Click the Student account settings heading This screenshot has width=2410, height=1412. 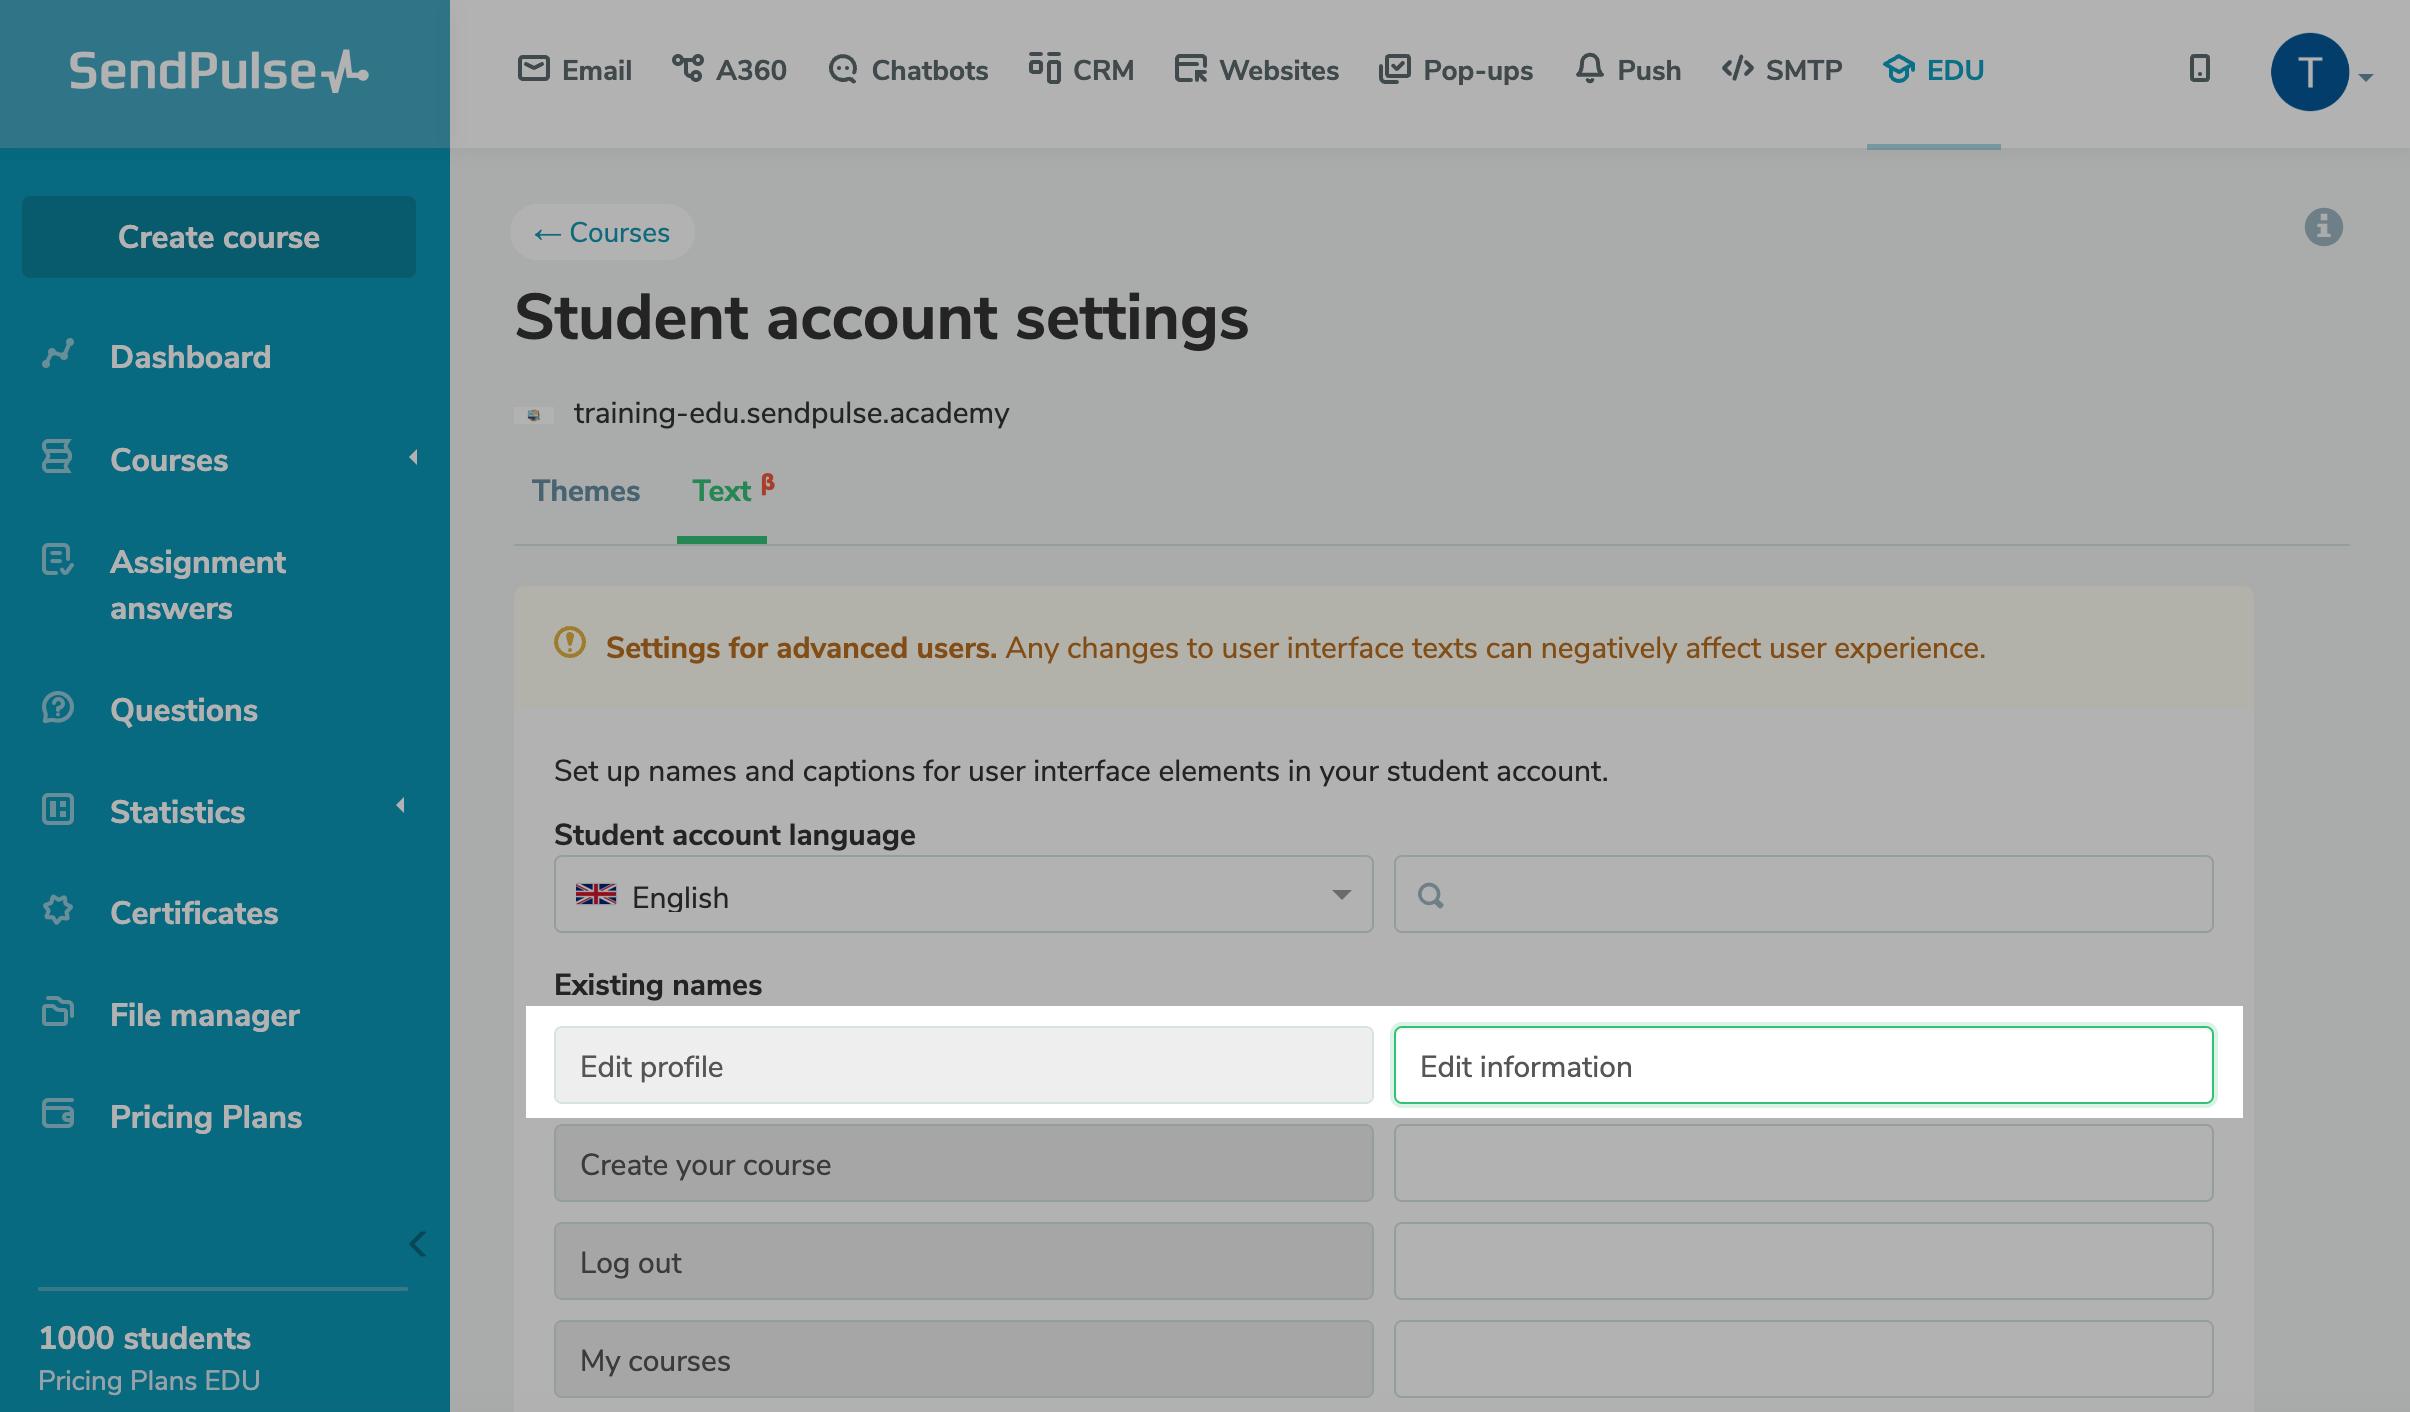pos(881,318)
